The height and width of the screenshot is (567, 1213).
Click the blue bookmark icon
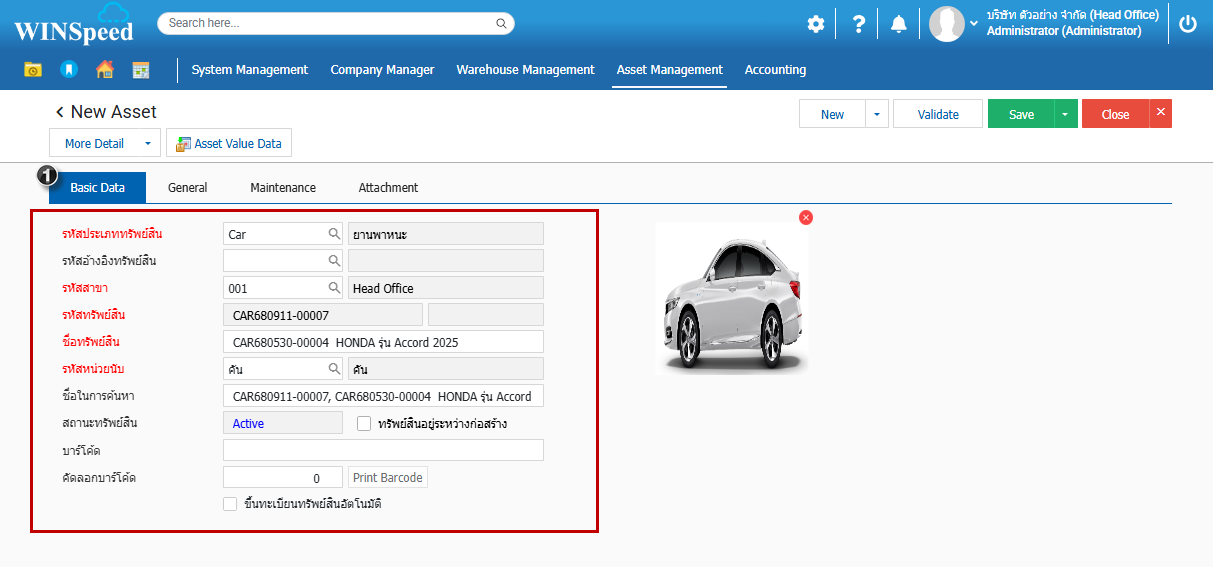pyautogui.click(x=69, y=70)
